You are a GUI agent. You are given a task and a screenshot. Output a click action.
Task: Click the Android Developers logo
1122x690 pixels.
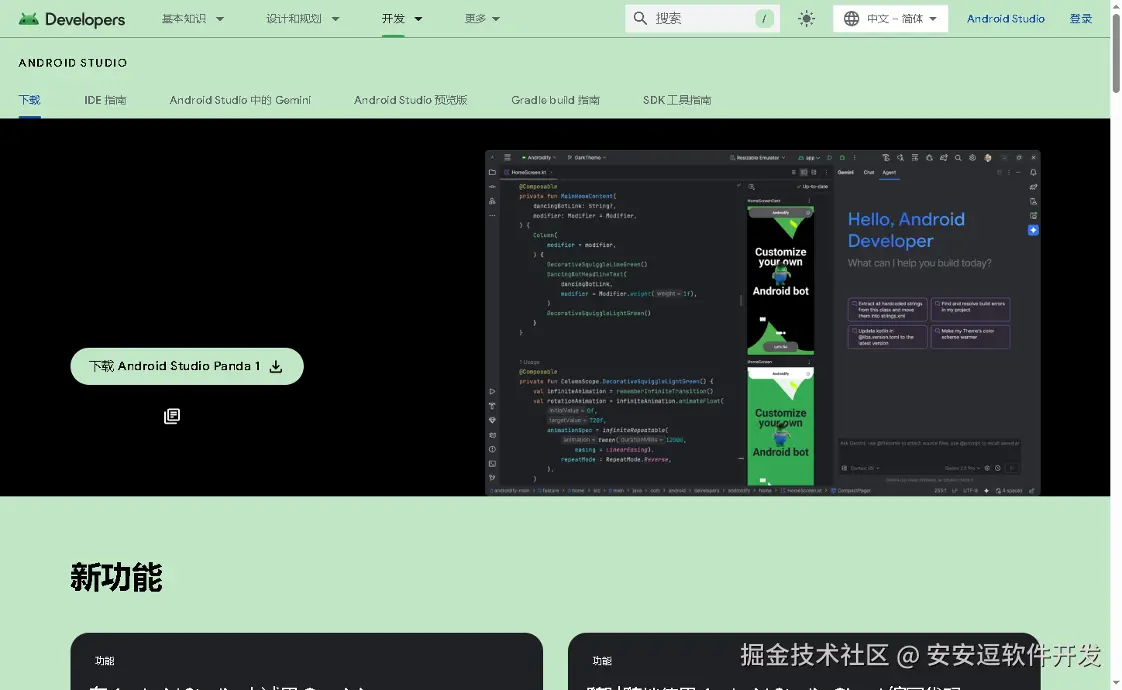point(72,19)
